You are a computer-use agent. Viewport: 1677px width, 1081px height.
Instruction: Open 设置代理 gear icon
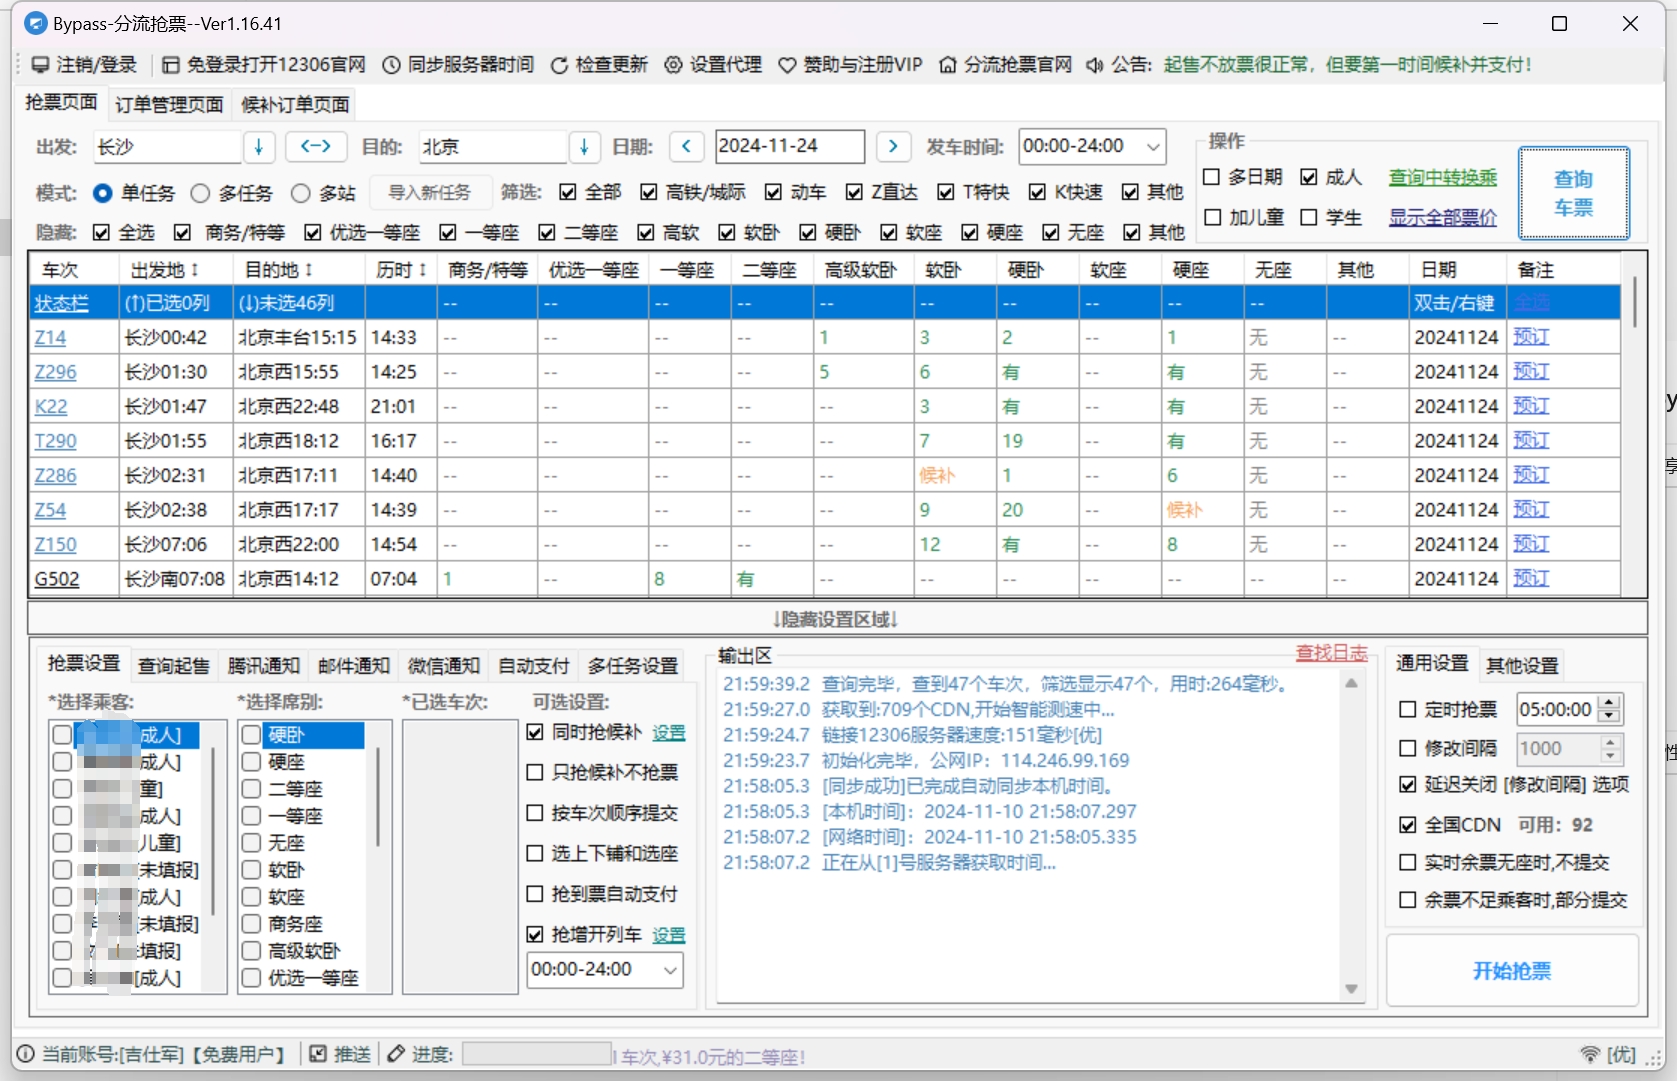(x=674, y=65)
